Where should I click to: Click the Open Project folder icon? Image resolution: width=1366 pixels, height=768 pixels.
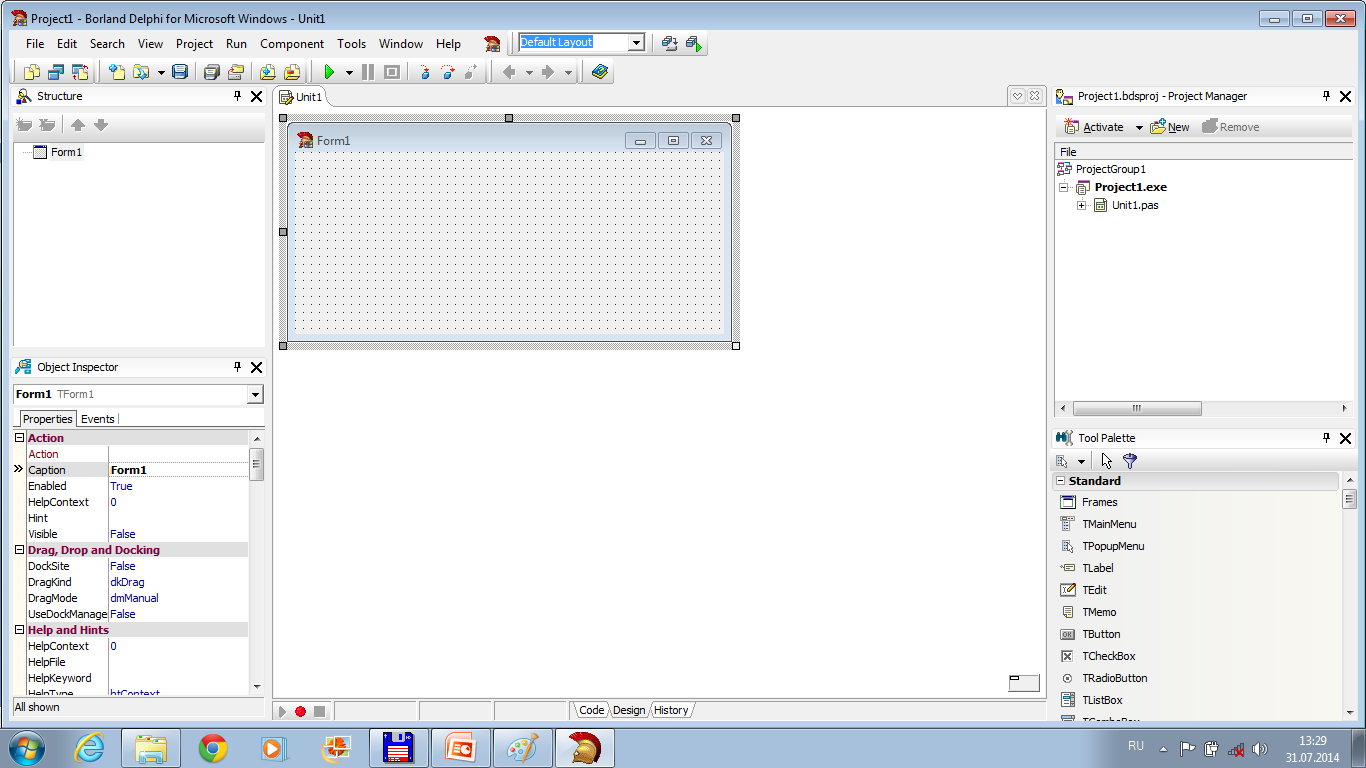235,72
